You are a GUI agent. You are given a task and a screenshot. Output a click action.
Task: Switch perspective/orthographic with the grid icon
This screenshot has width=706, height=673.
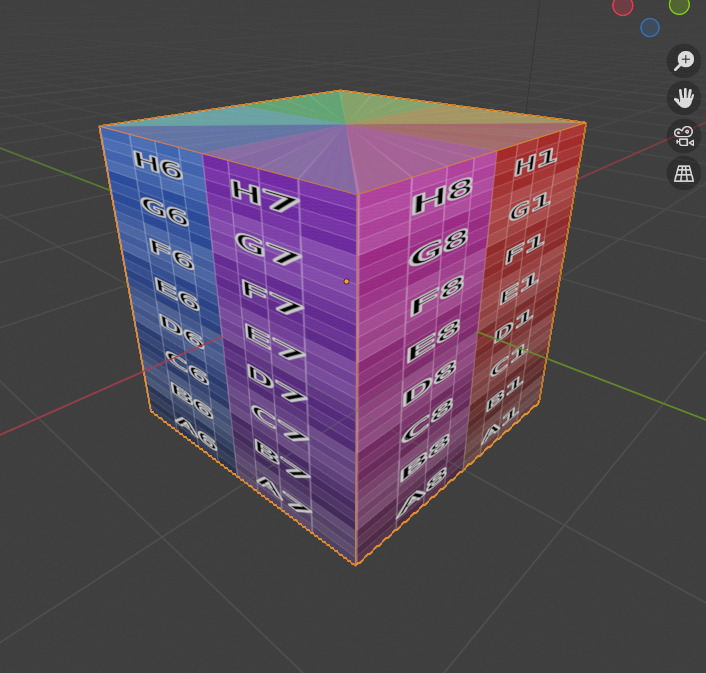pos(683,173)
